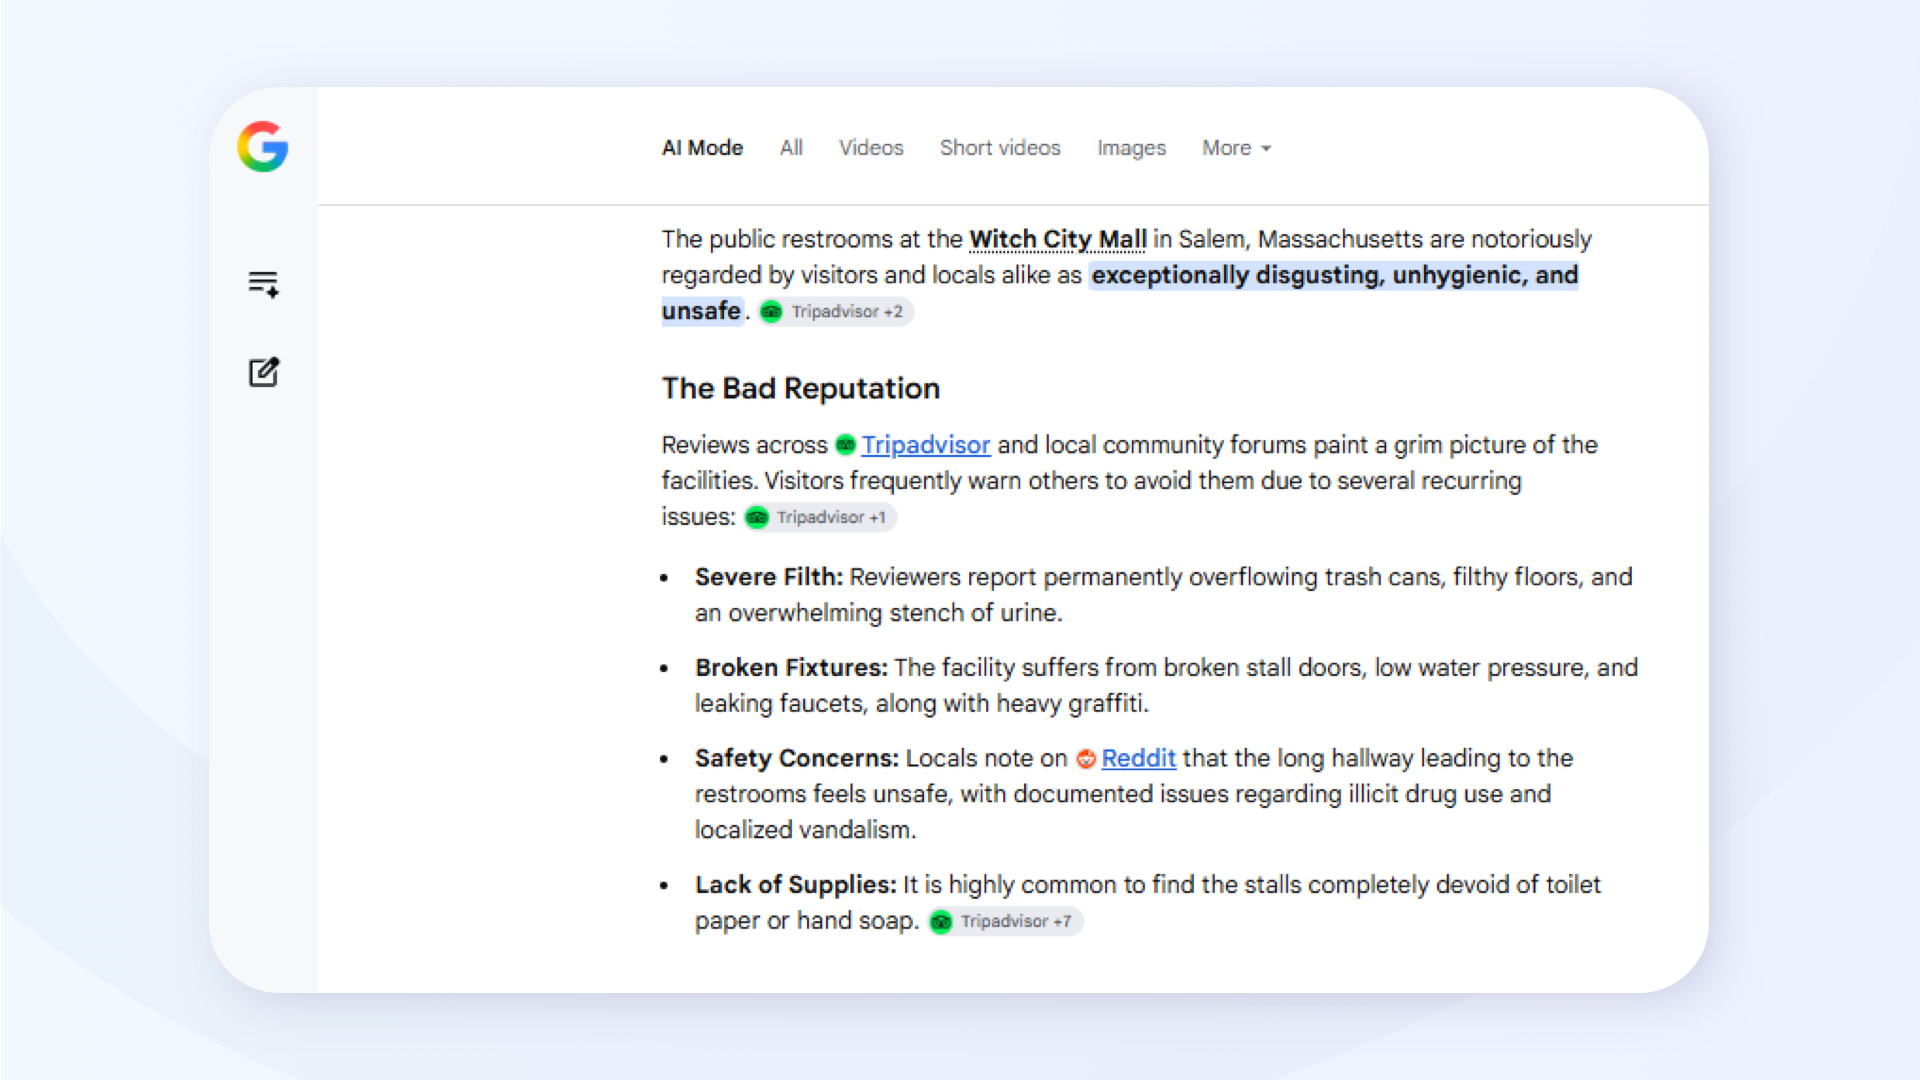Open the Images tab
Image resolution: width=1920 pixels, height=1080 pixels.
(x=1131, y=148)
